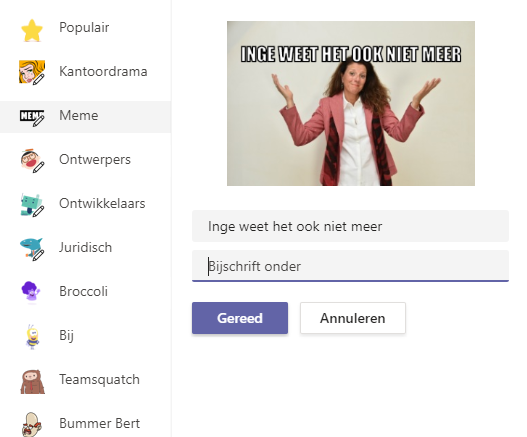The image size is (527, 437).
Task: Click the Gereed button
Action: point(240,318)
